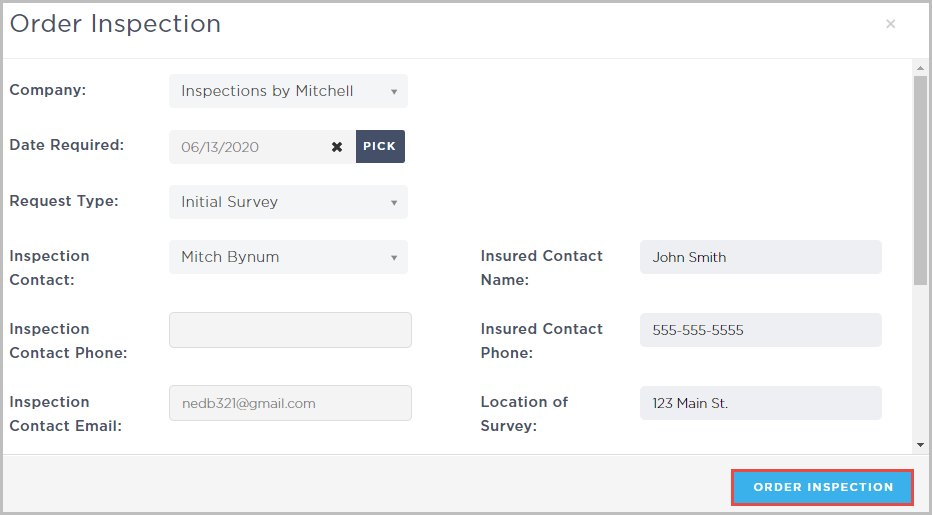This screenshot has height=515, width=932.
Task: Click the PICK date button
Action: [x=380, y=146]
